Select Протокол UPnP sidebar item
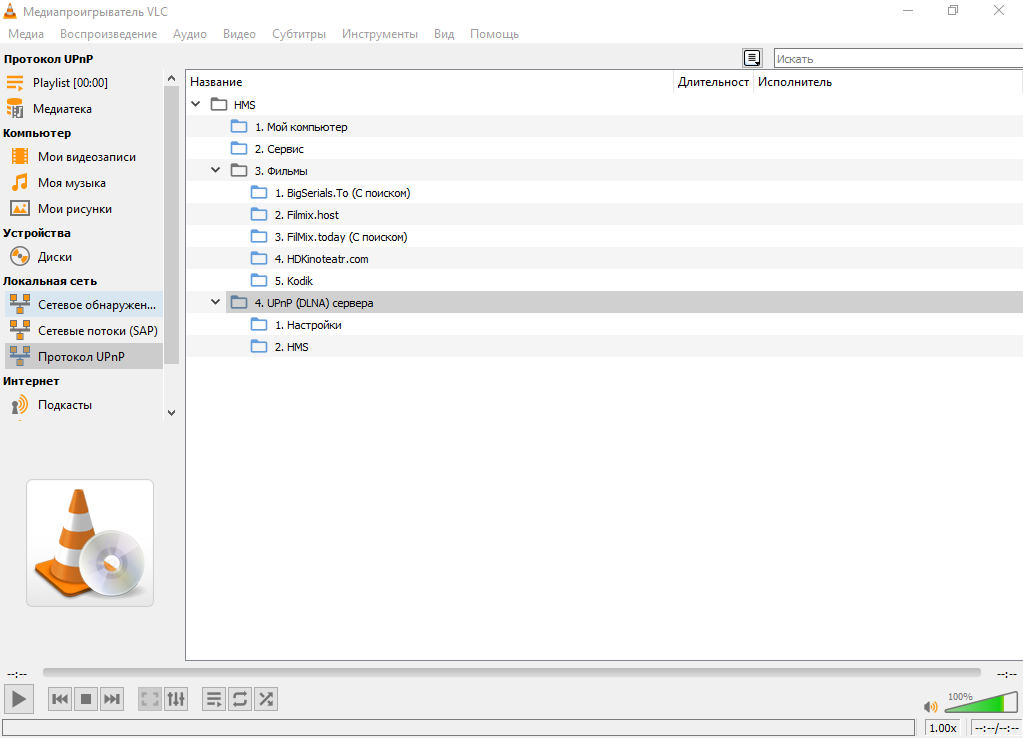This screenshot has width=1023, height=738. click(x=84, y=357)
